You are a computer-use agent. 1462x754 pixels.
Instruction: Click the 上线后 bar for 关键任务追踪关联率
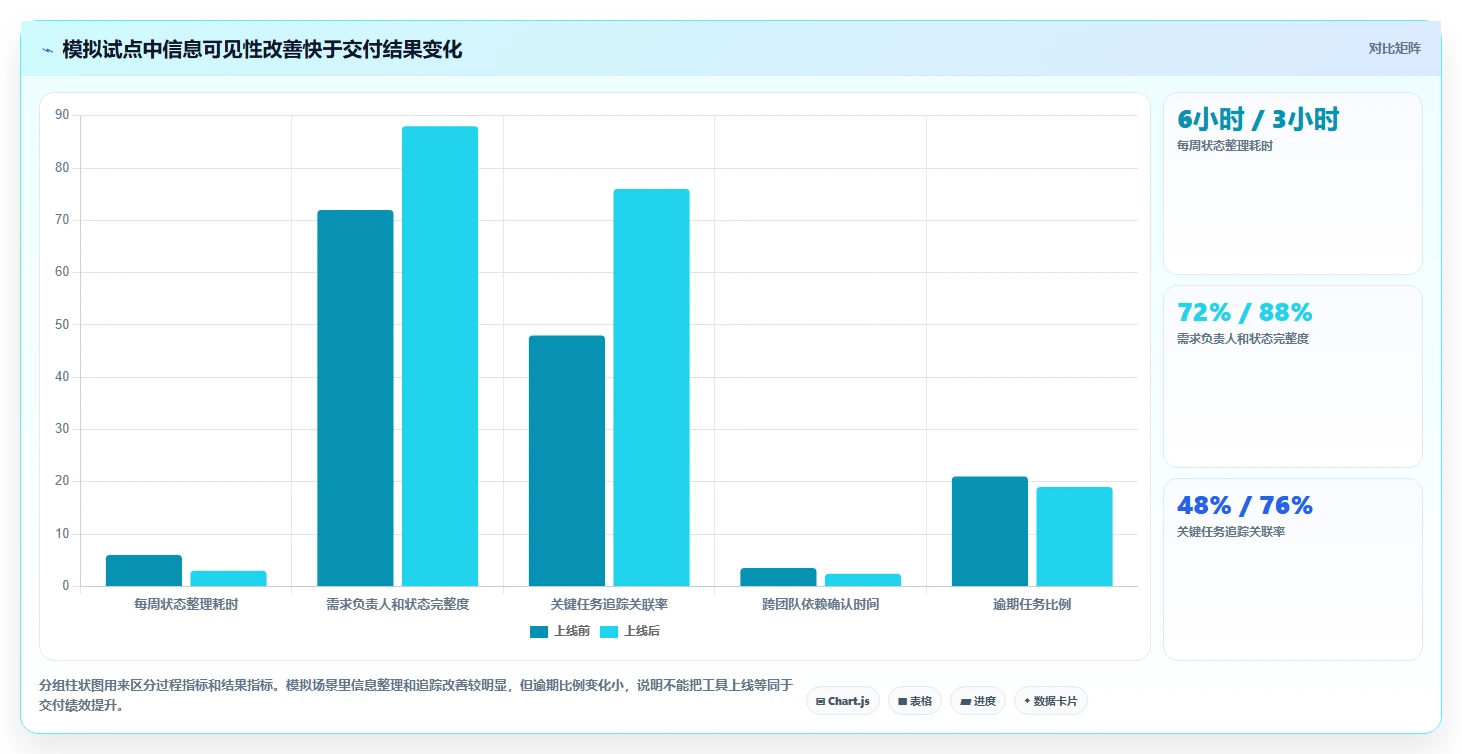(651, 387)
